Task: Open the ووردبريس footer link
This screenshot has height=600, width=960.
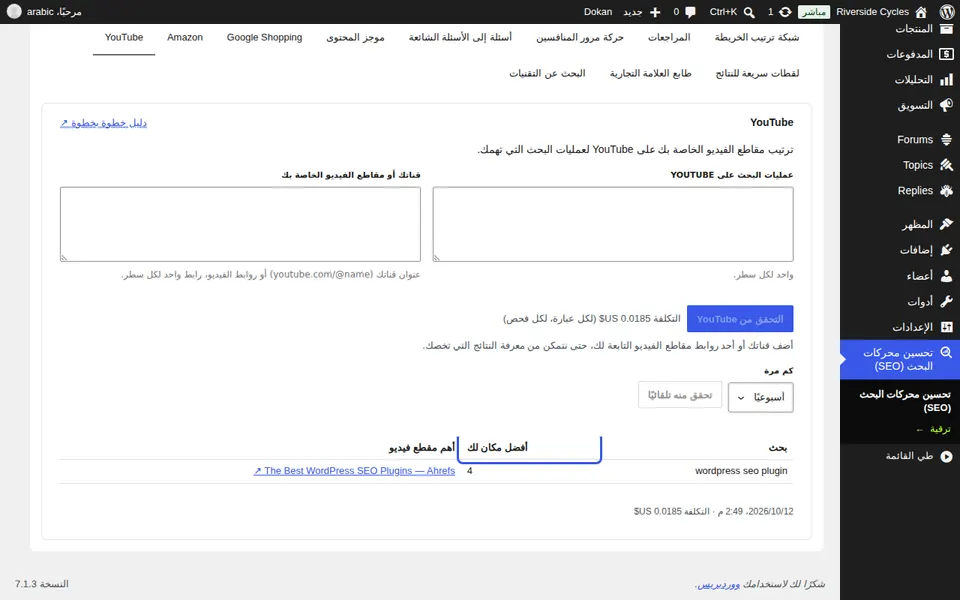Action: point(719,584)
